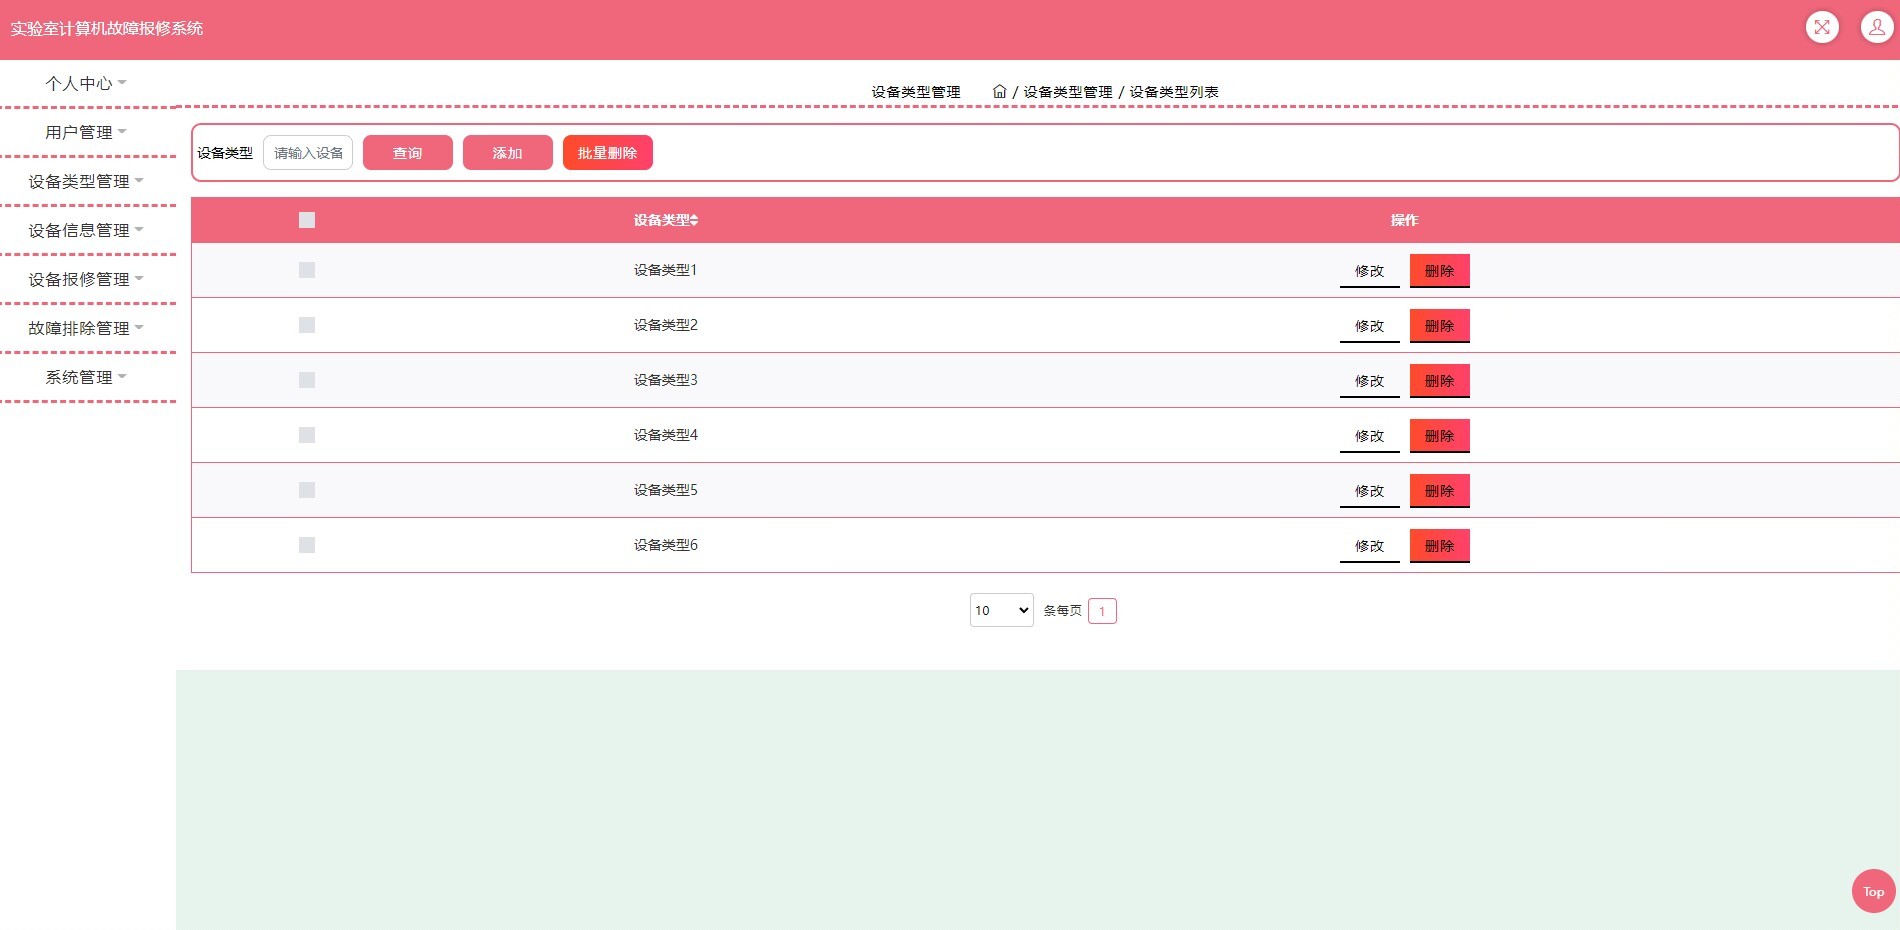The image size is (1900, 930).
Task: Open the 故障排除管理 menu item
Action: pos(86,328)
